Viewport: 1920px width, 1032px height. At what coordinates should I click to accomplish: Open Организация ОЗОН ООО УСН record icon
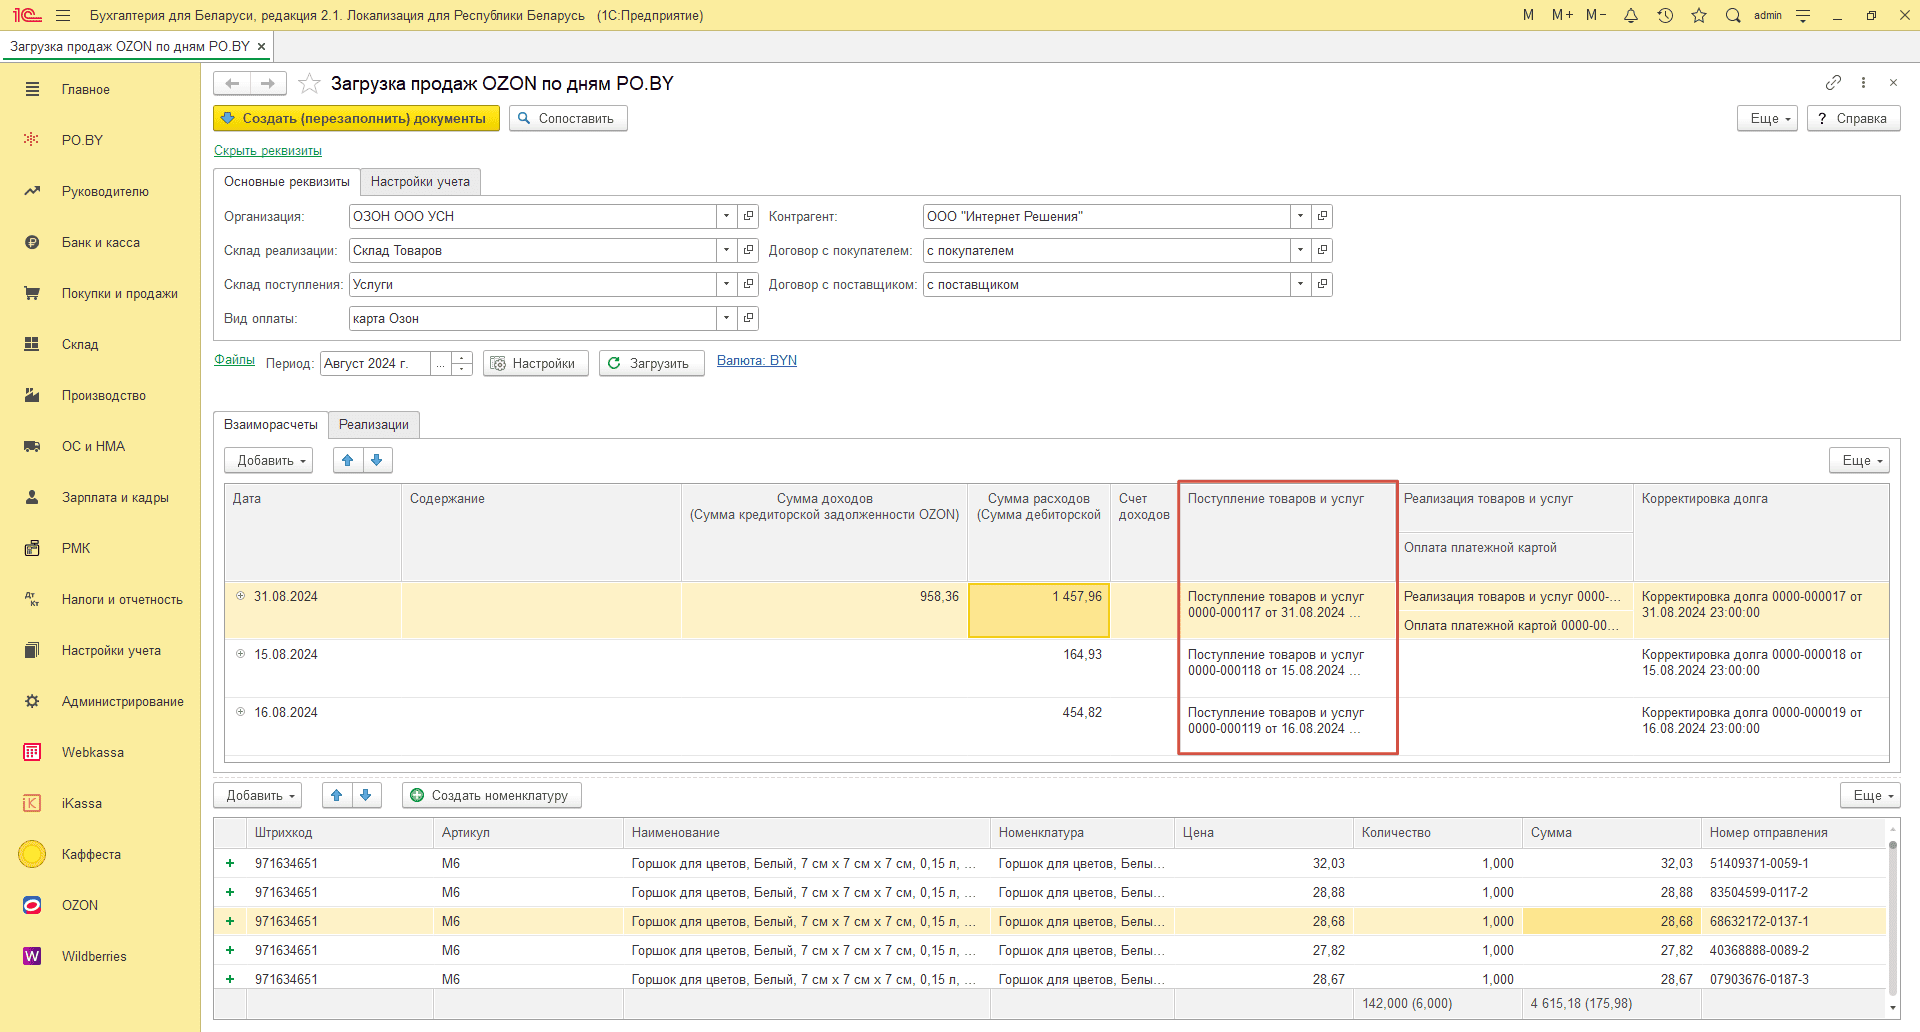748,216
